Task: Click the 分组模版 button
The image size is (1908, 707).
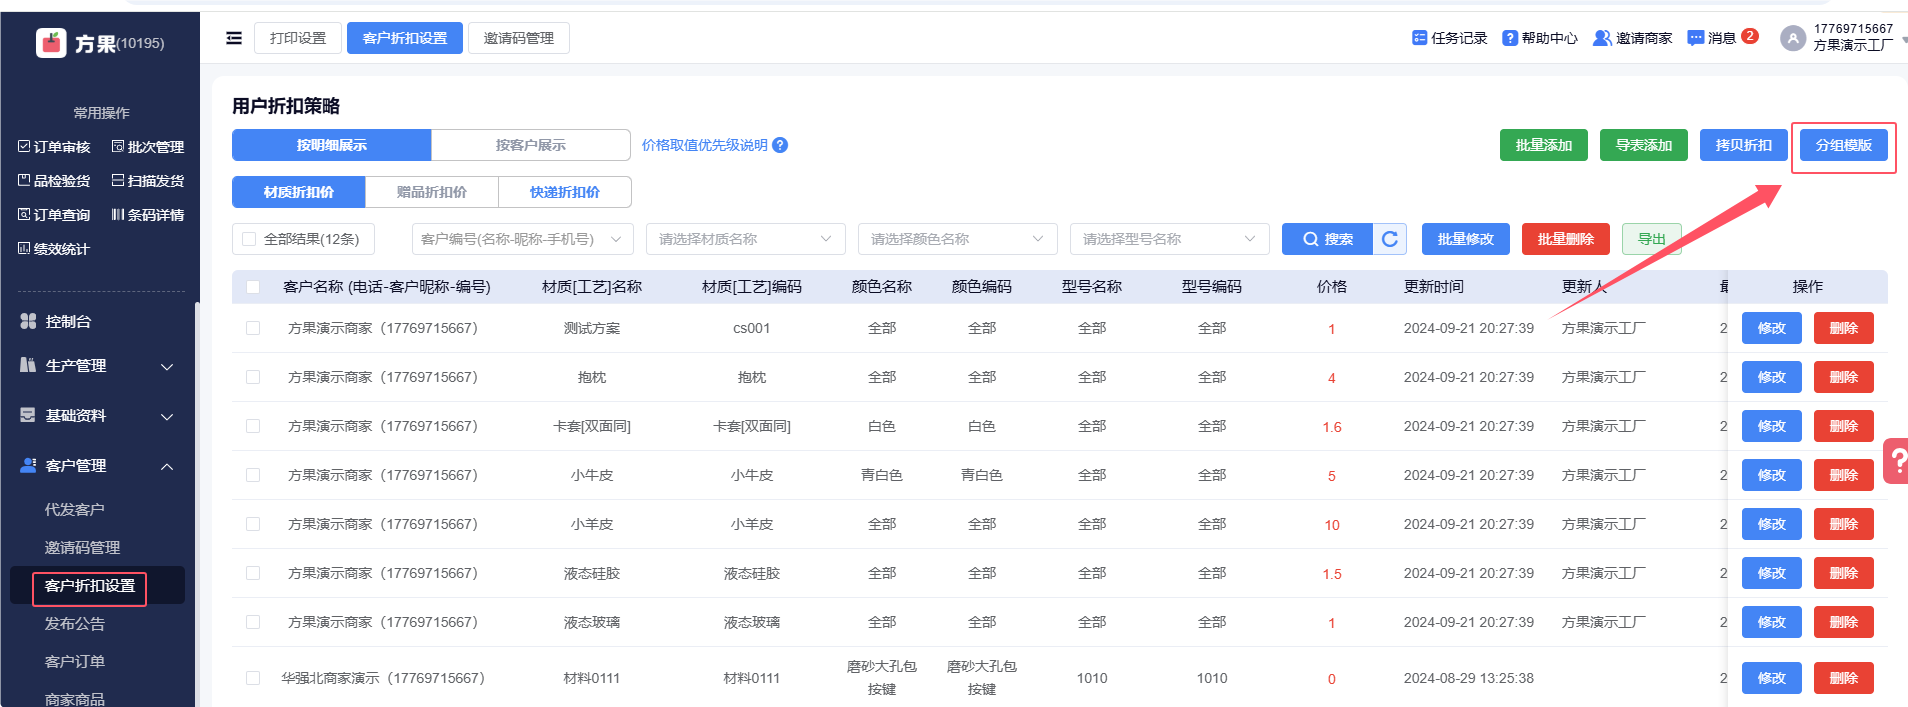Action: tap(1843, 145)
